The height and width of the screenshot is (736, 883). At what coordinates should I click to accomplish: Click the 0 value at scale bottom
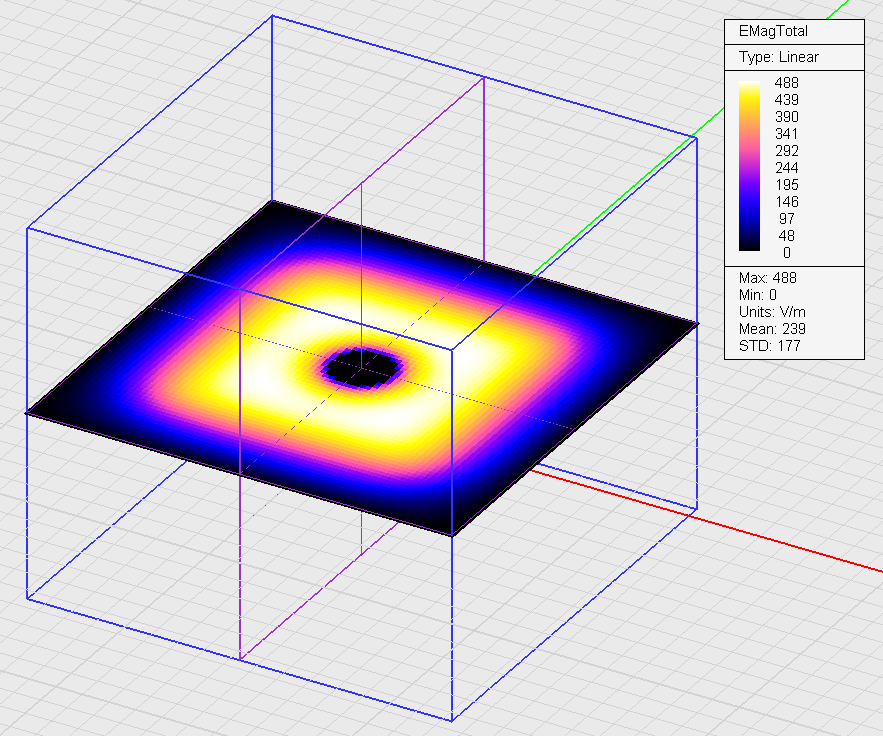(x=786, y=253)
